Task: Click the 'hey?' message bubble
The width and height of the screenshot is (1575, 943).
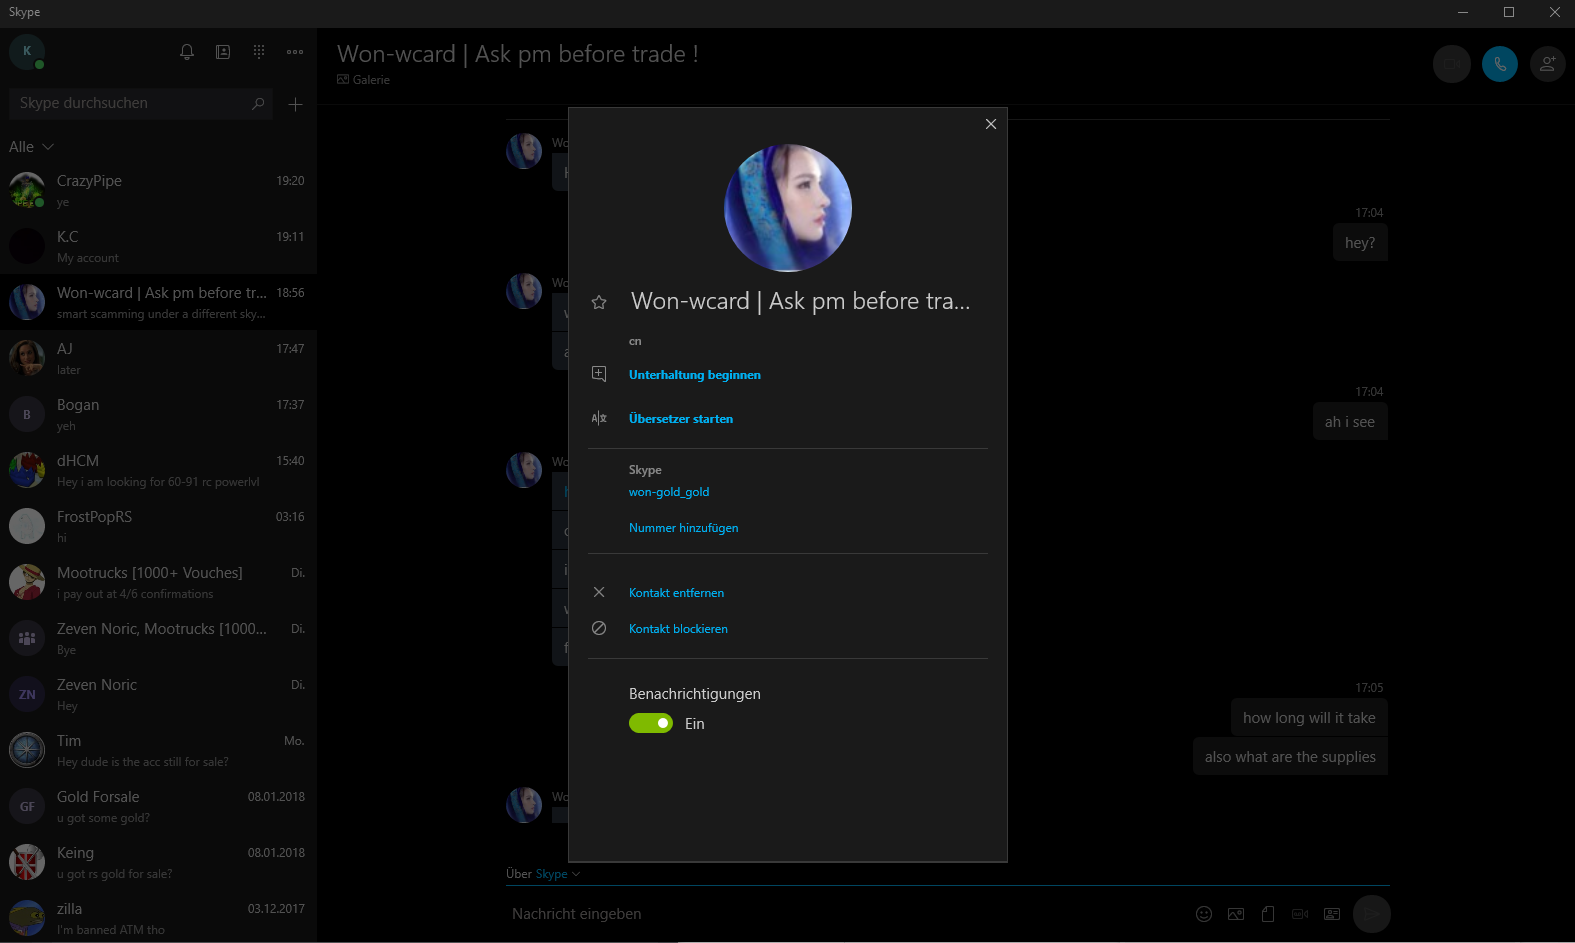Action: point(1360,243)
